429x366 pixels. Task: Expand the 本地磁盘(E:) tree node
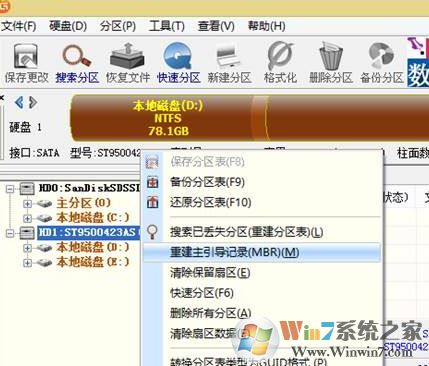27,263
